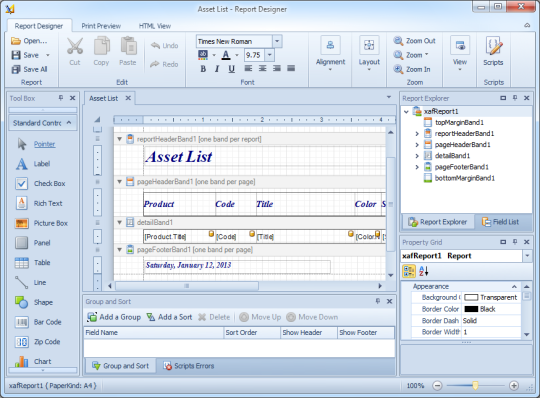Toggle bold formatting

click(203, 69)
